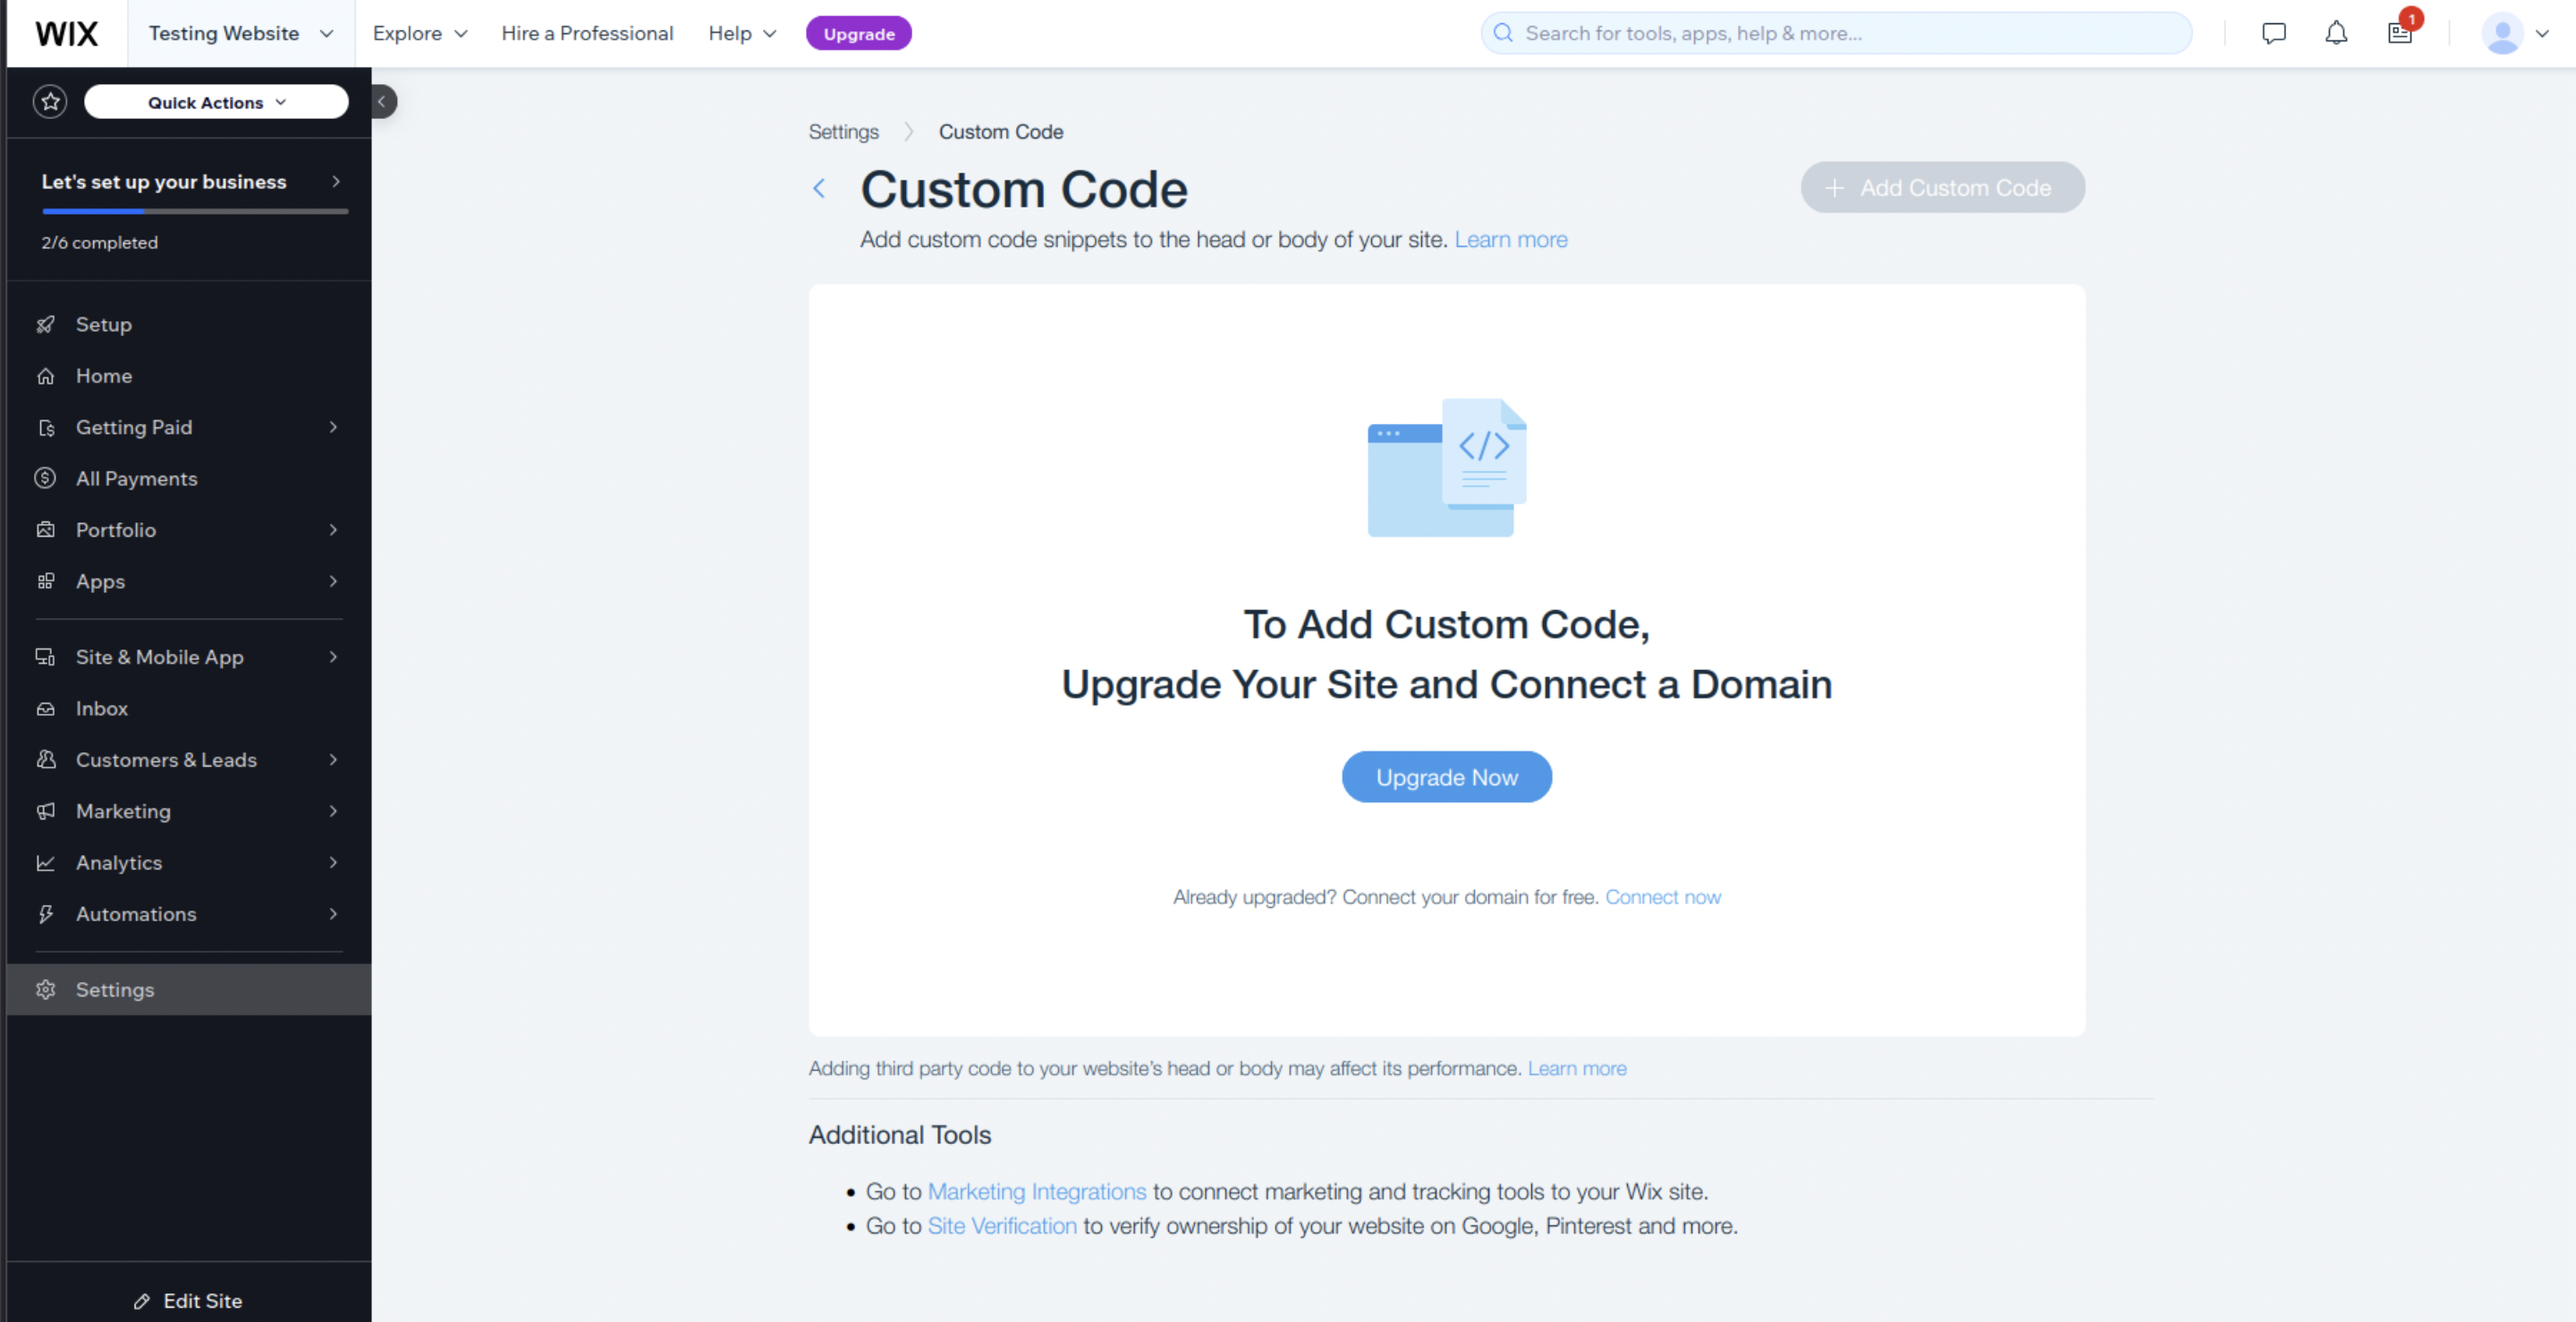Click the Upgrade Now button
The width and height of the screenshot is (2576, 1322).
(x=1446, y=777)
